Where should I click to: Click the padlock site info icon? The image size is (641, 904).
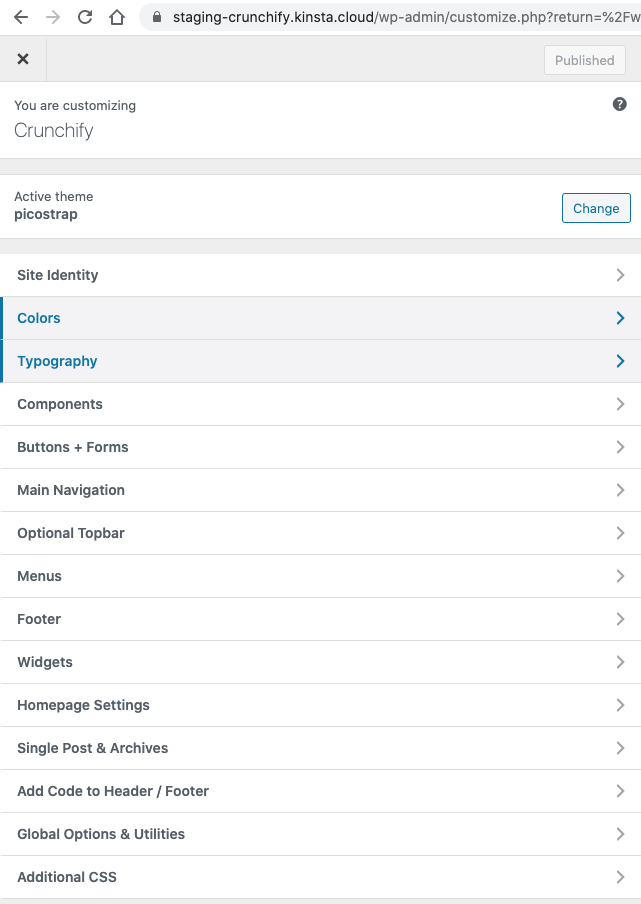click(157, 17)
